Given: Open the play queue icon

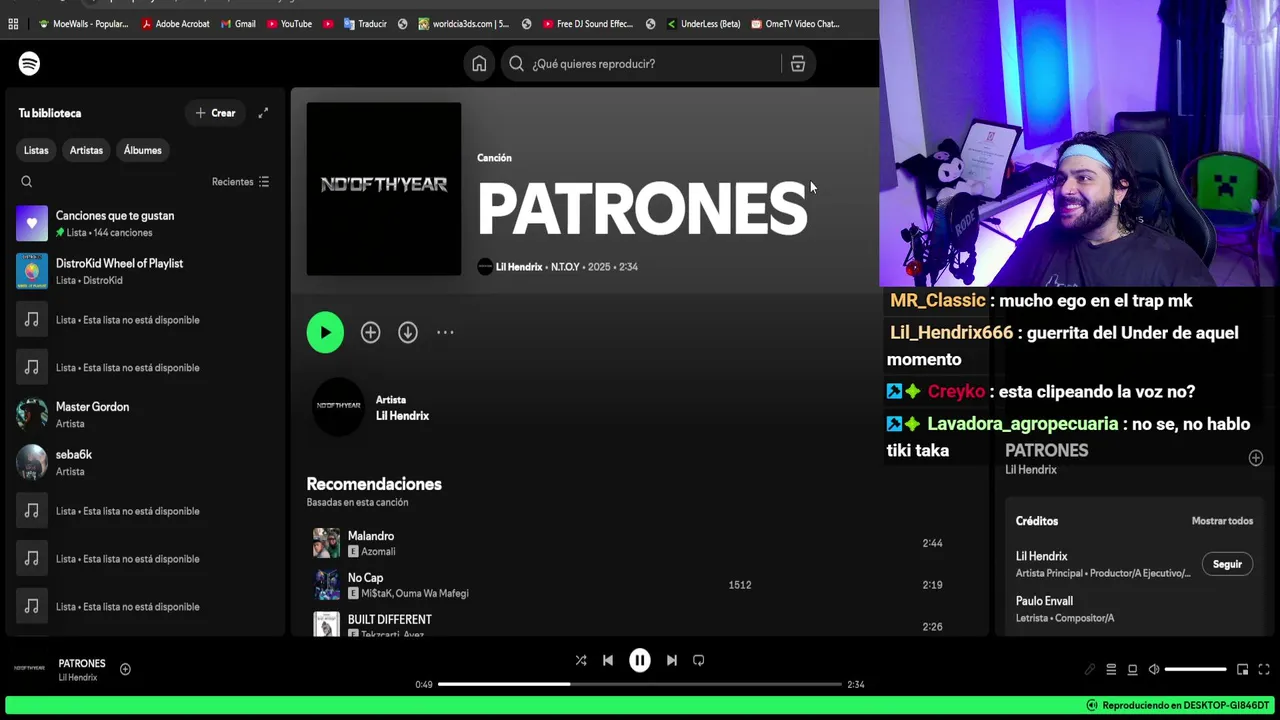Looking at the screenshot, I should tap(1111, 669).
